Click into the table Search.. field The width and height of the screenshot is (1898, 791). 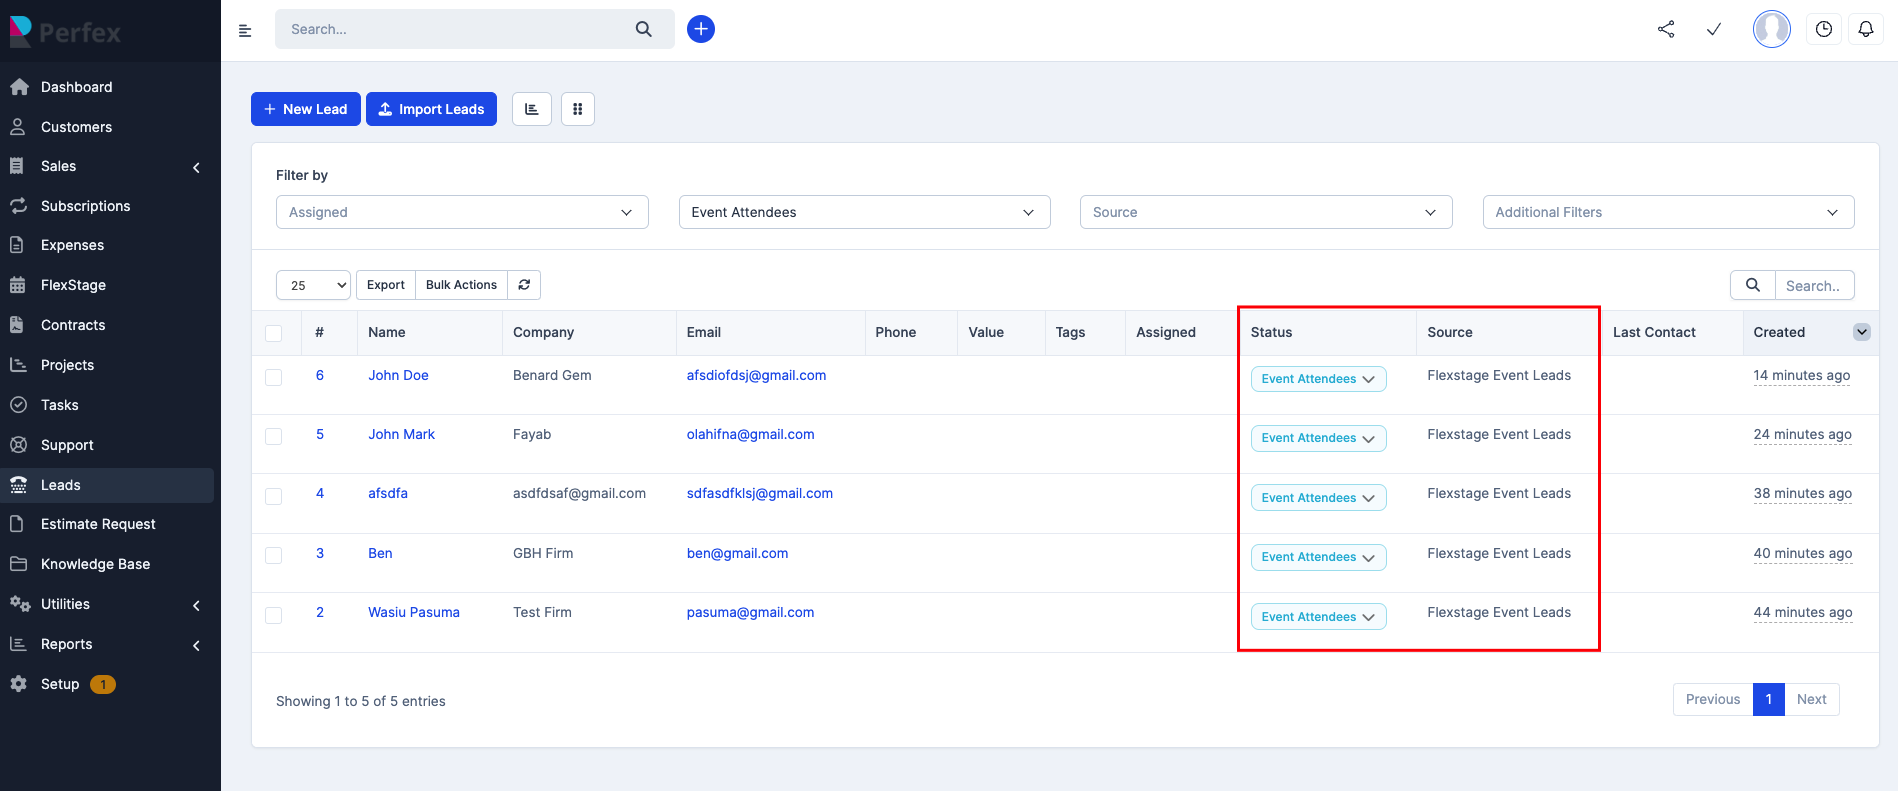[1814, 285]
